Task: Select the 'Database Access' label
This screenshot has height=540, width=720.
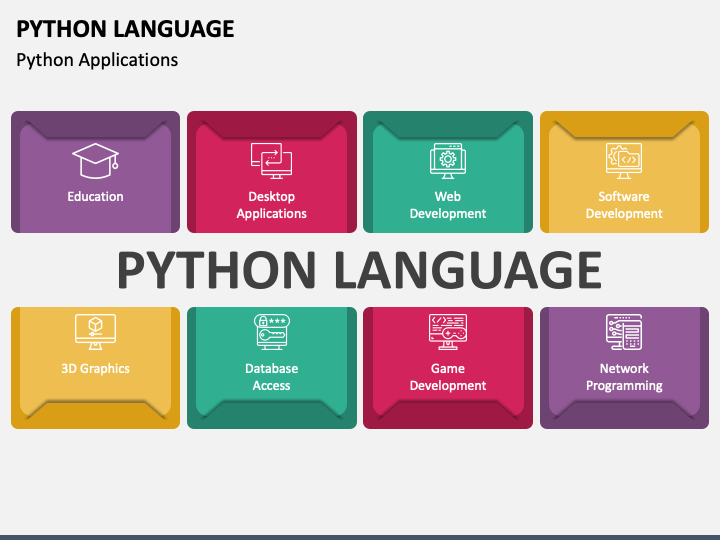Action: pyautogui.click(x=271, y=377)
